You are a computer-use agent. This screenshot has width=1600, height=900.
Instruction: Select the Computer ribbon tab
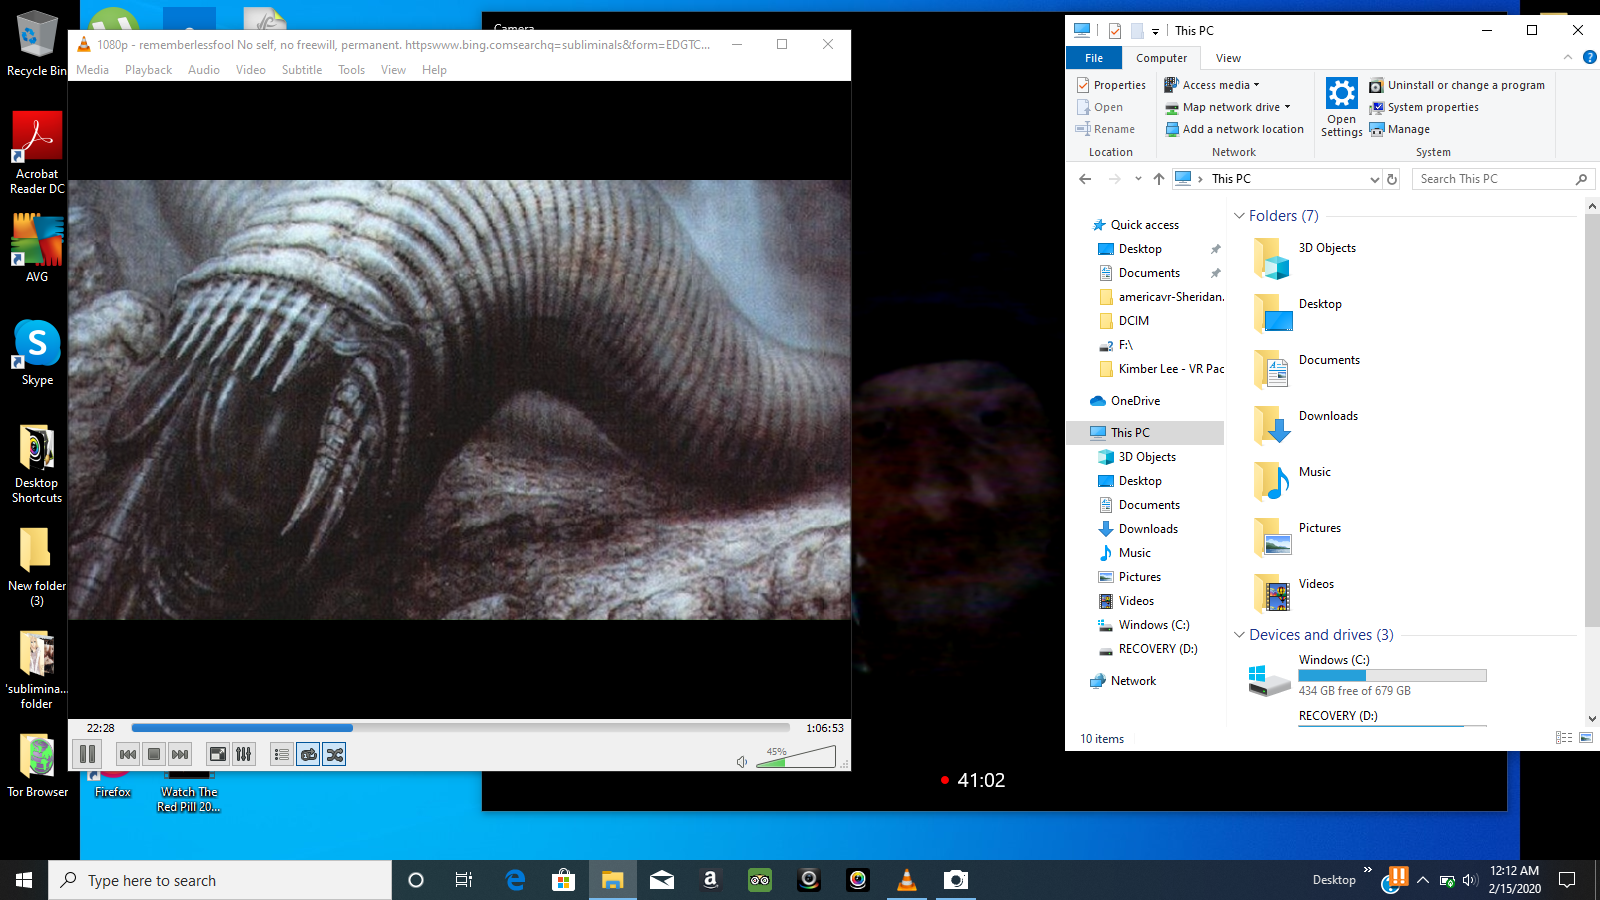1161,58
